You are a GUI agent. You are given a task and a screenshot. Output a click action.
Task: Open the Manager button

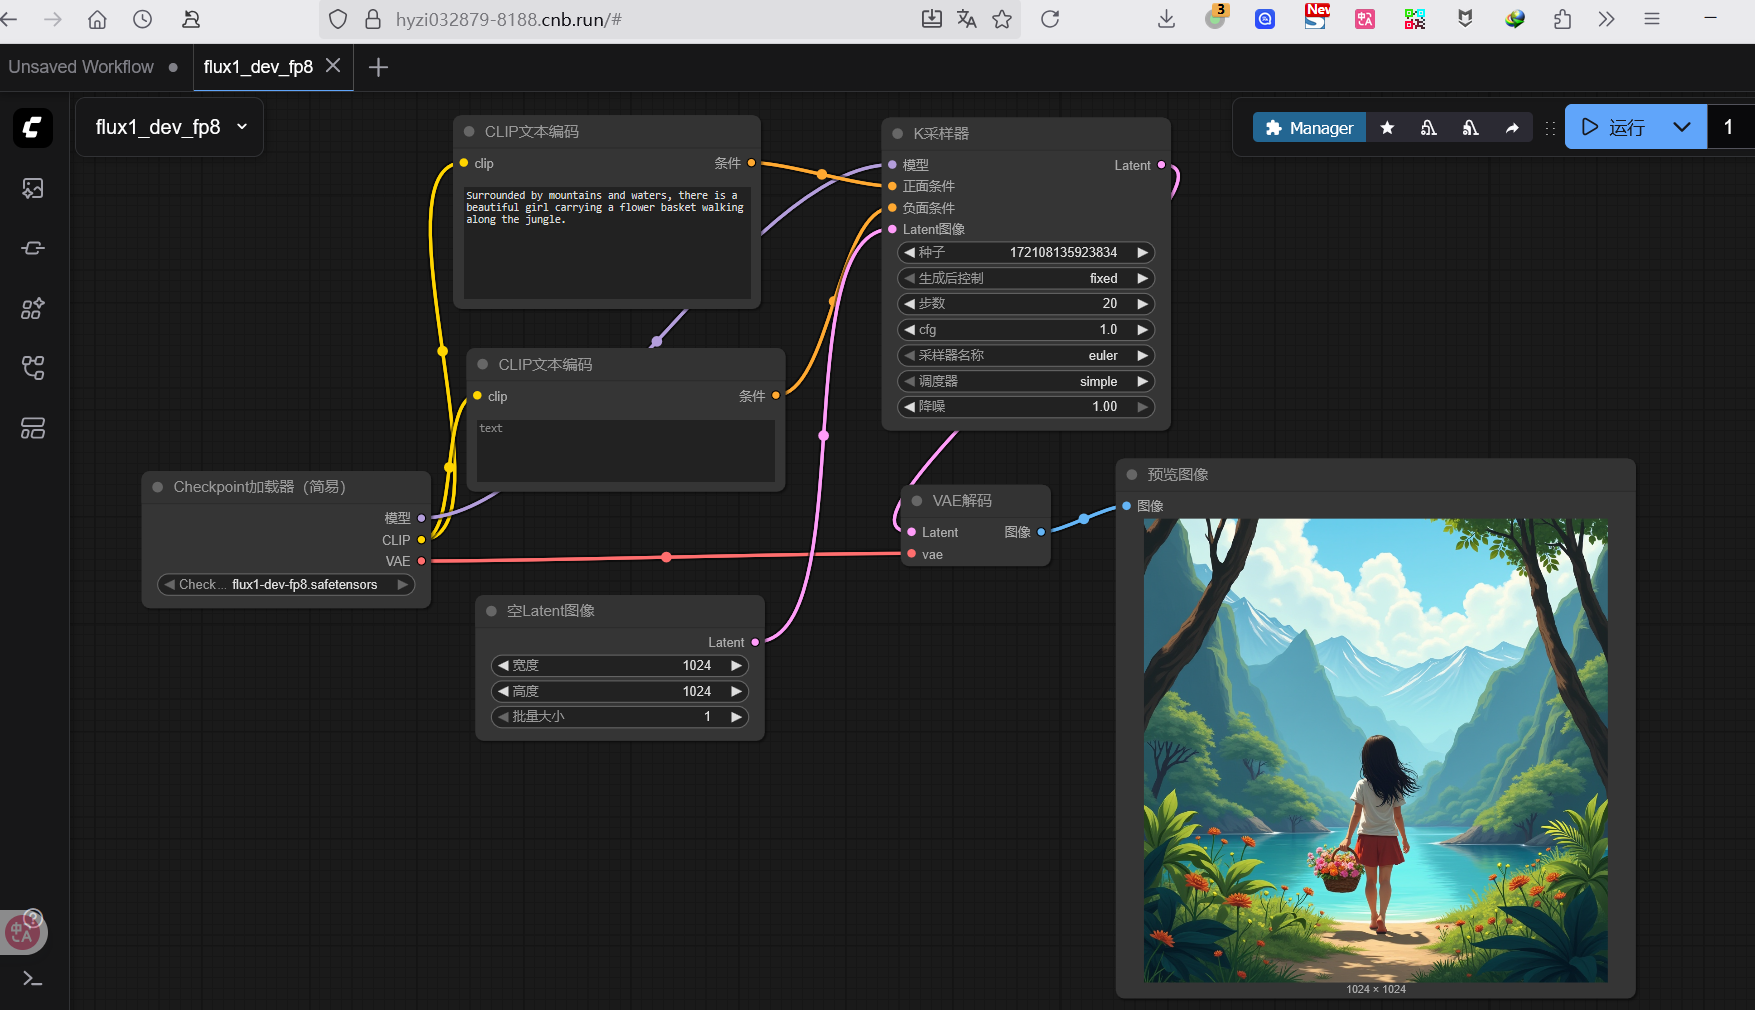click(x=1309, y=128)
